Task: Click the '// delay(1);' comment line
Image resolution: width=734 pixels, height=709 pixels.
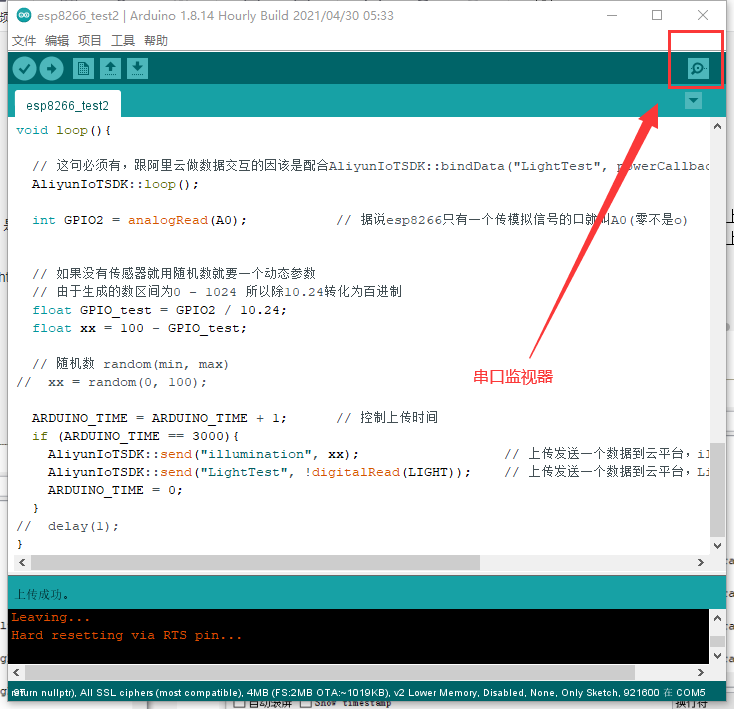Action: click(67, 526)
